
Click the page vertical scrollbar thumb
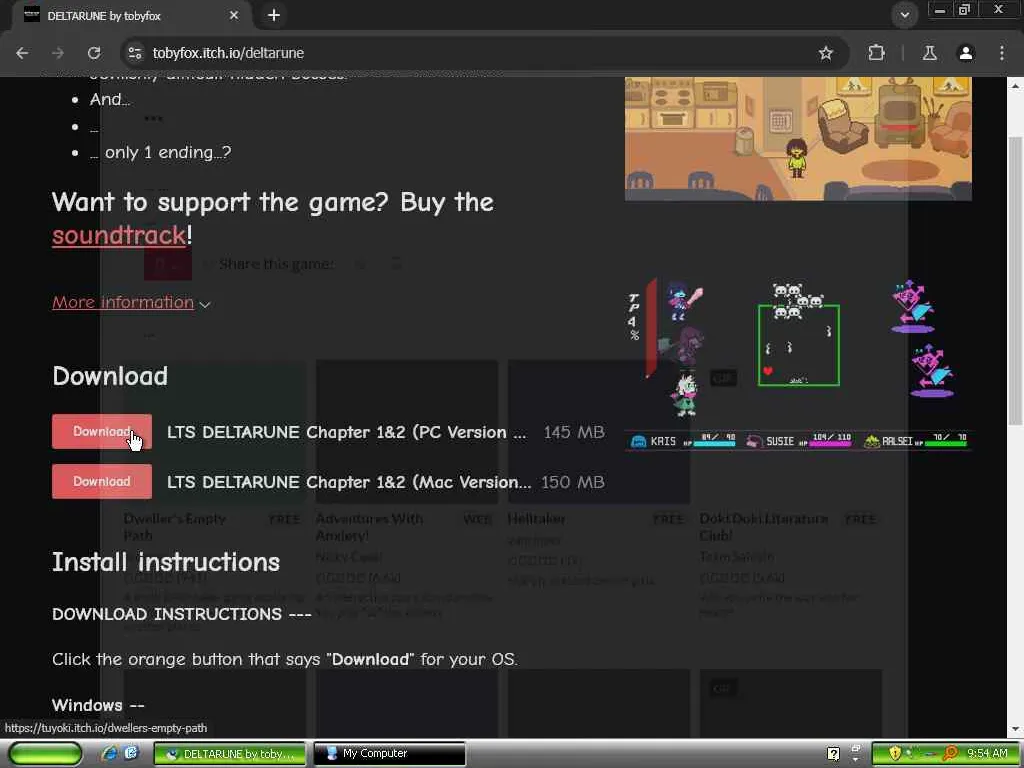coord(1015,281)
